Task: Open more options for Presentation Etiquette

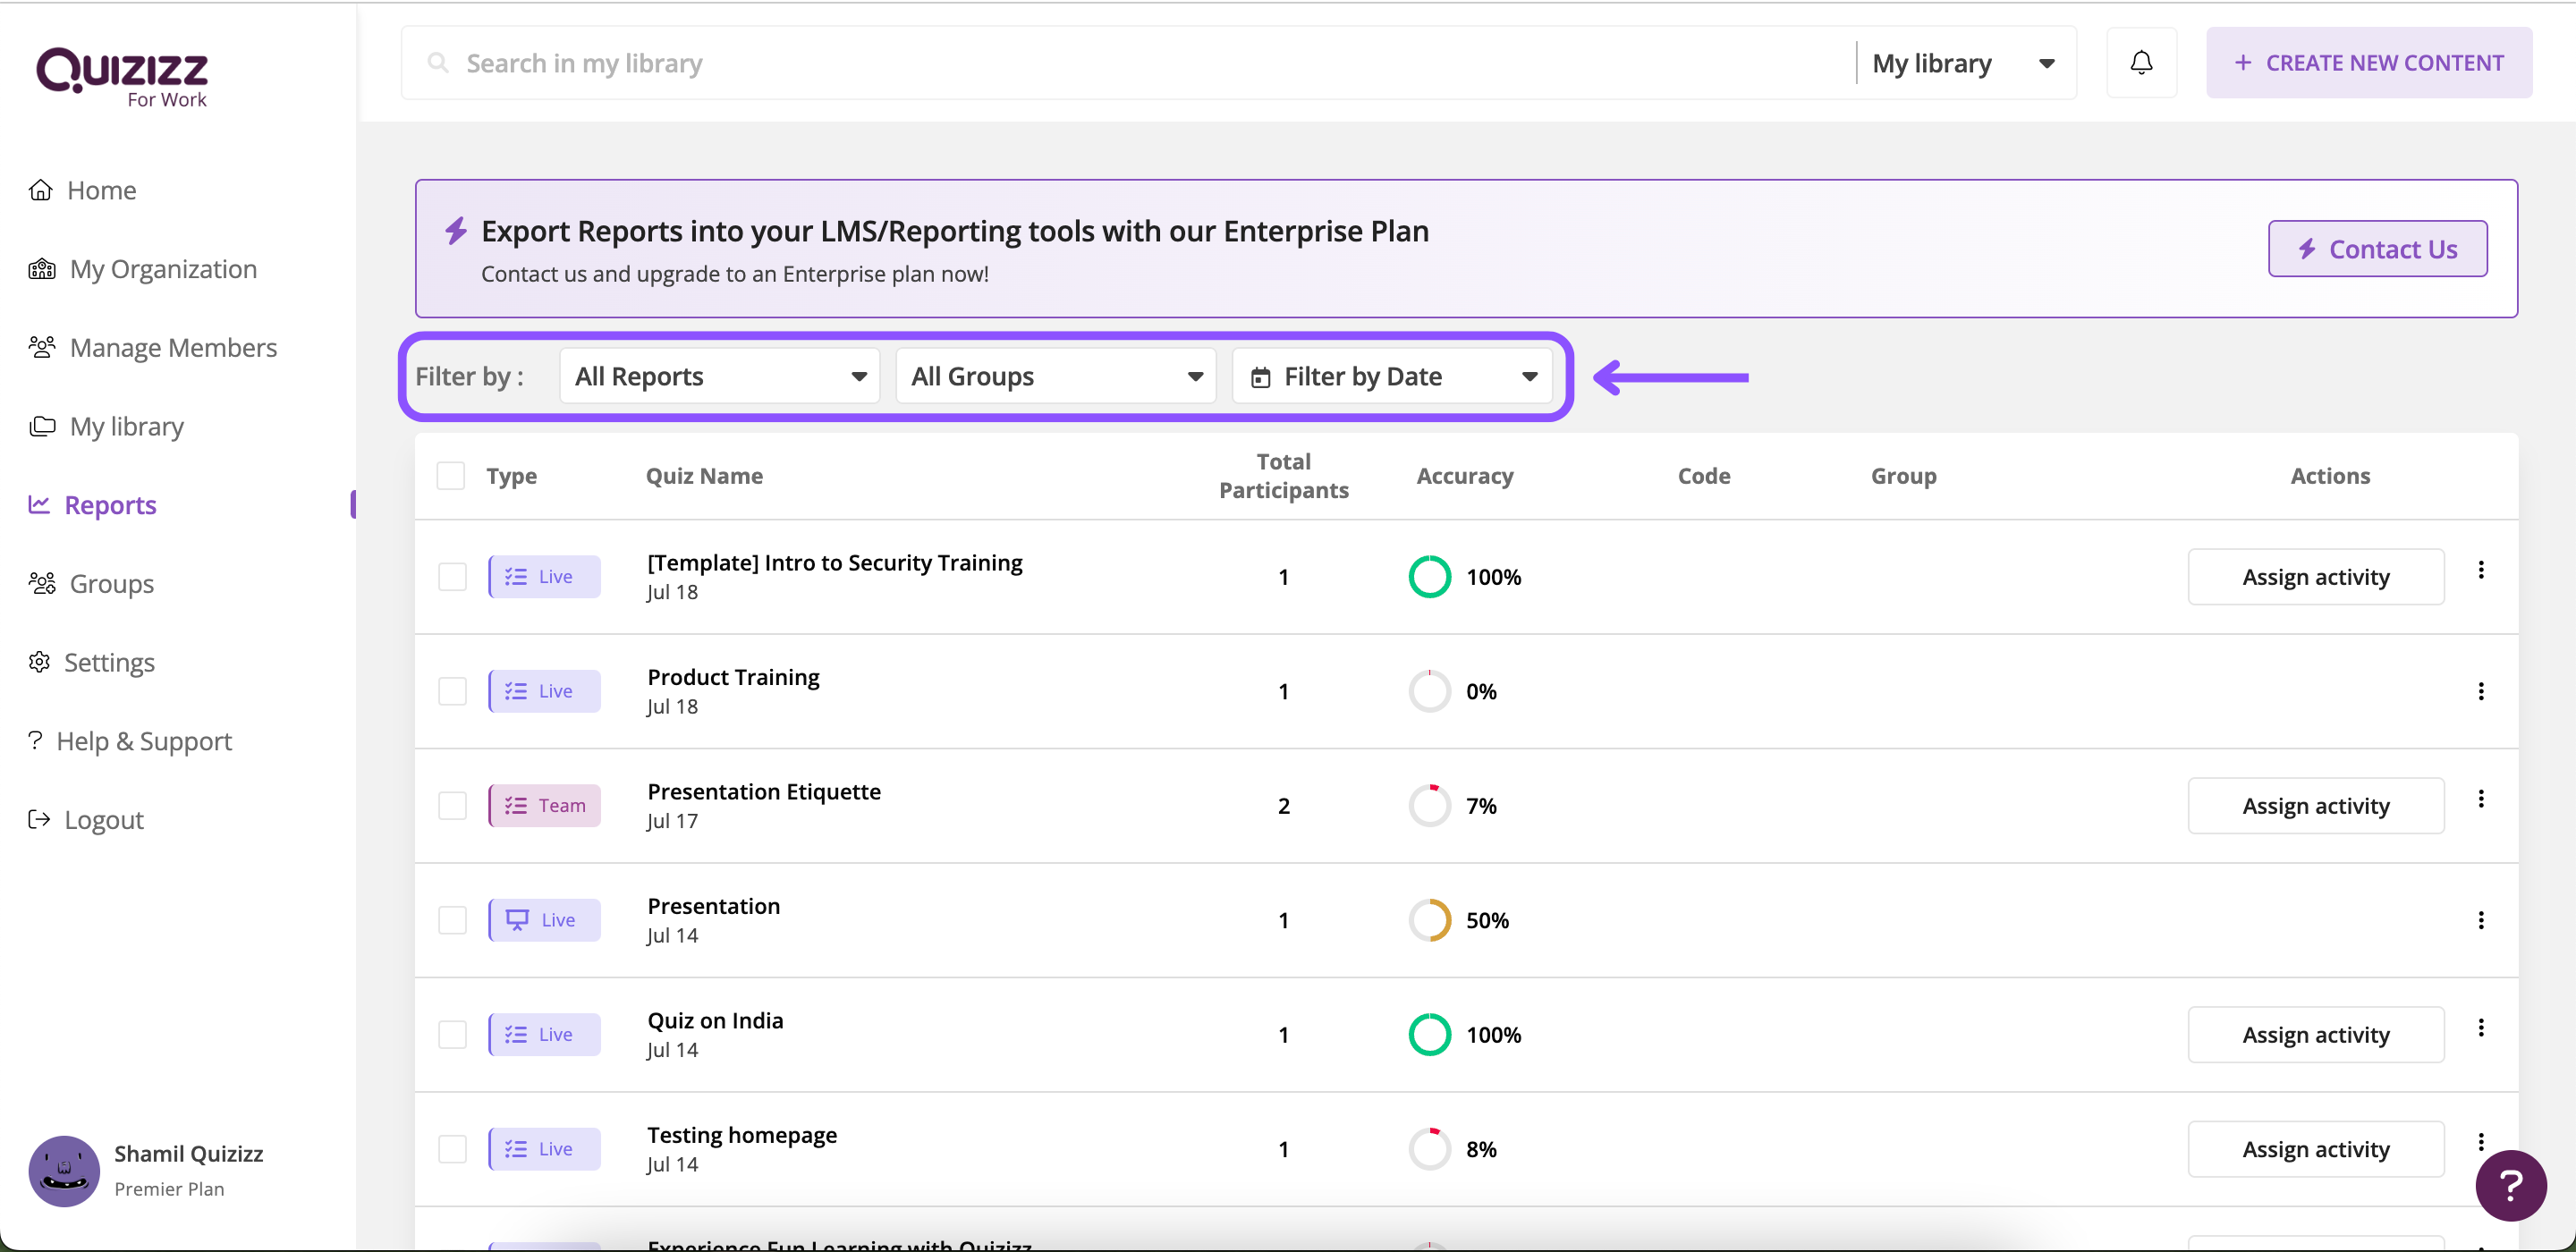Action: (x=2481, y=799)
